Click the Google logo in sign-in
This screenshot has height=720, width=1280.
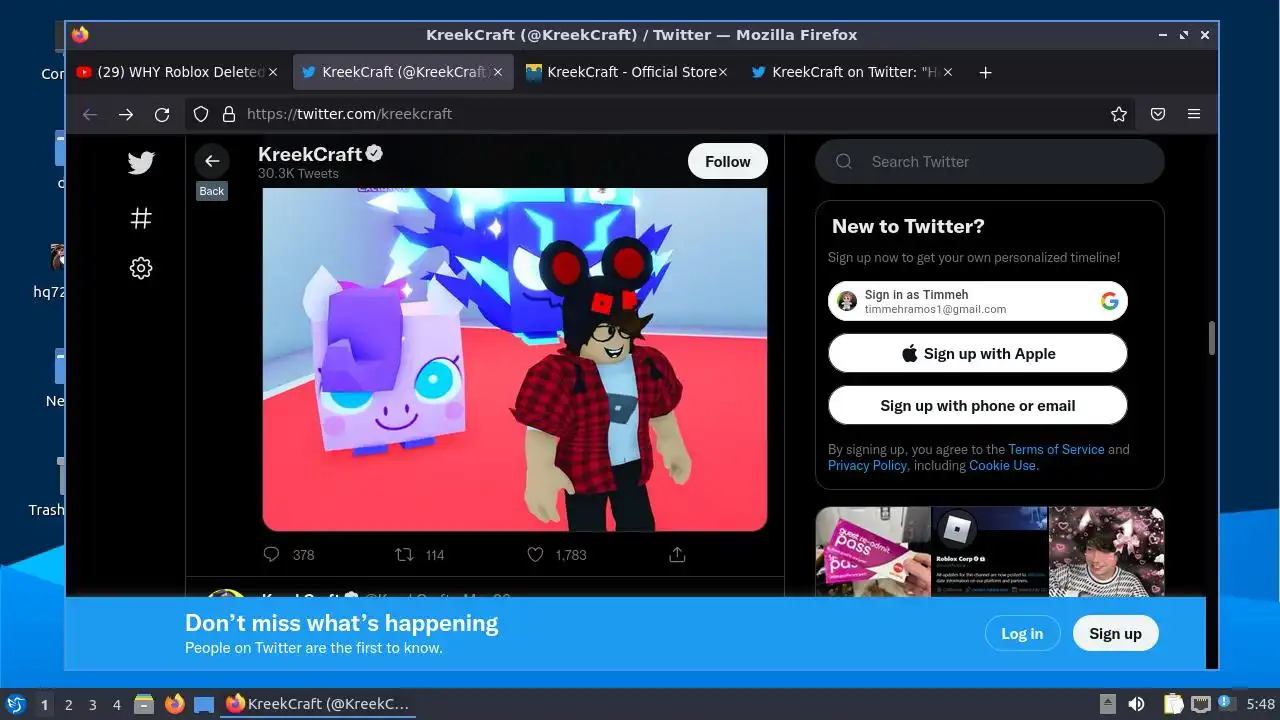[x=1109, y=301]
